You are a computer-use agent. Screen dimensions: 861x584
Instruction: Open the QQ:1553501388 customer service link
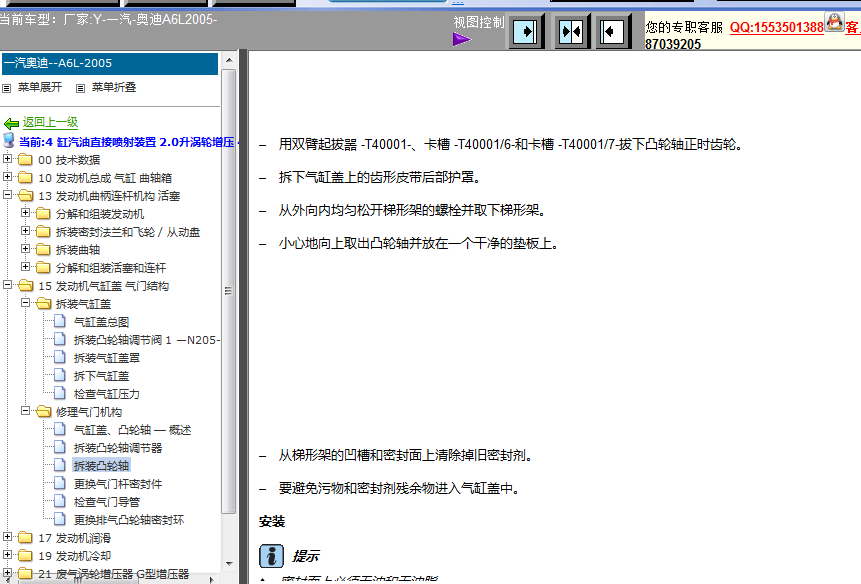point(776,27)
